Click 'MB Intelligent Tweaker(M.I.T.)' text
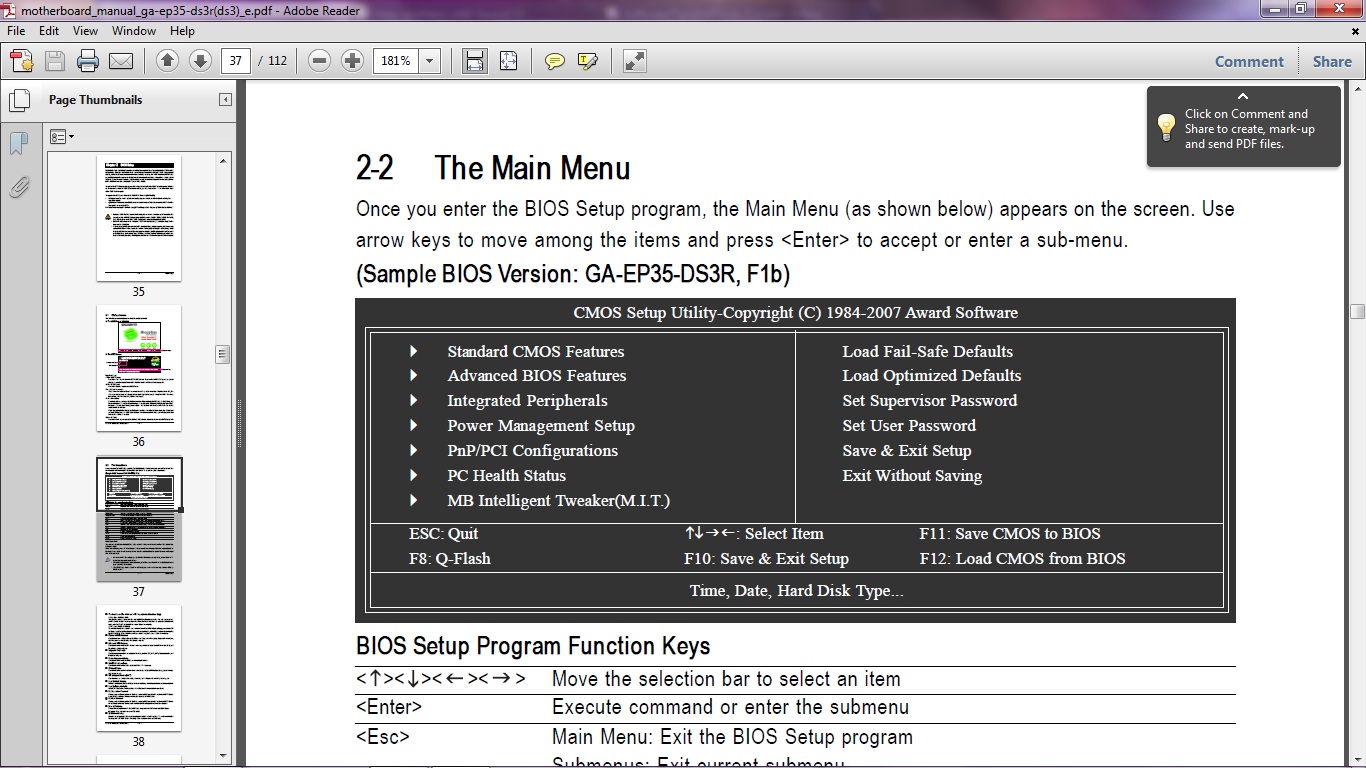Viewport: 1366px width, 768px height. coord(558,501)
